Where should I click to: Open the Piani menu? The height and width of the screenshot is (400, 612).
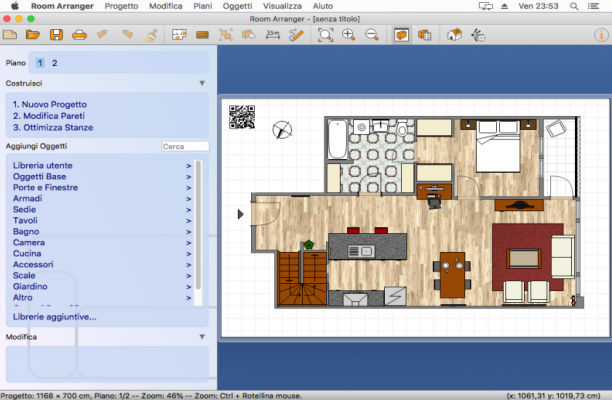click(203, 6)
